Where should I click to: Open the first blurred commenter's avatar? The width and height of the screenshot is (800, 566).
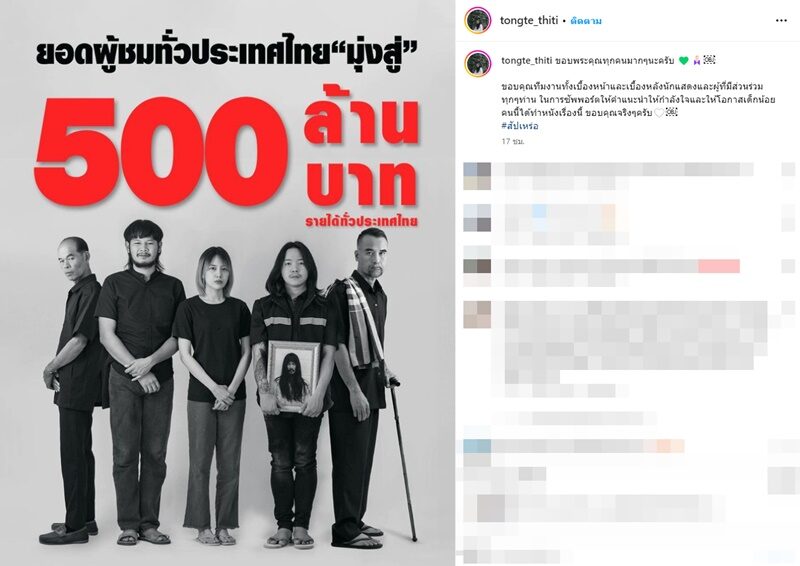pyautogui.click(x=477, y=176)
